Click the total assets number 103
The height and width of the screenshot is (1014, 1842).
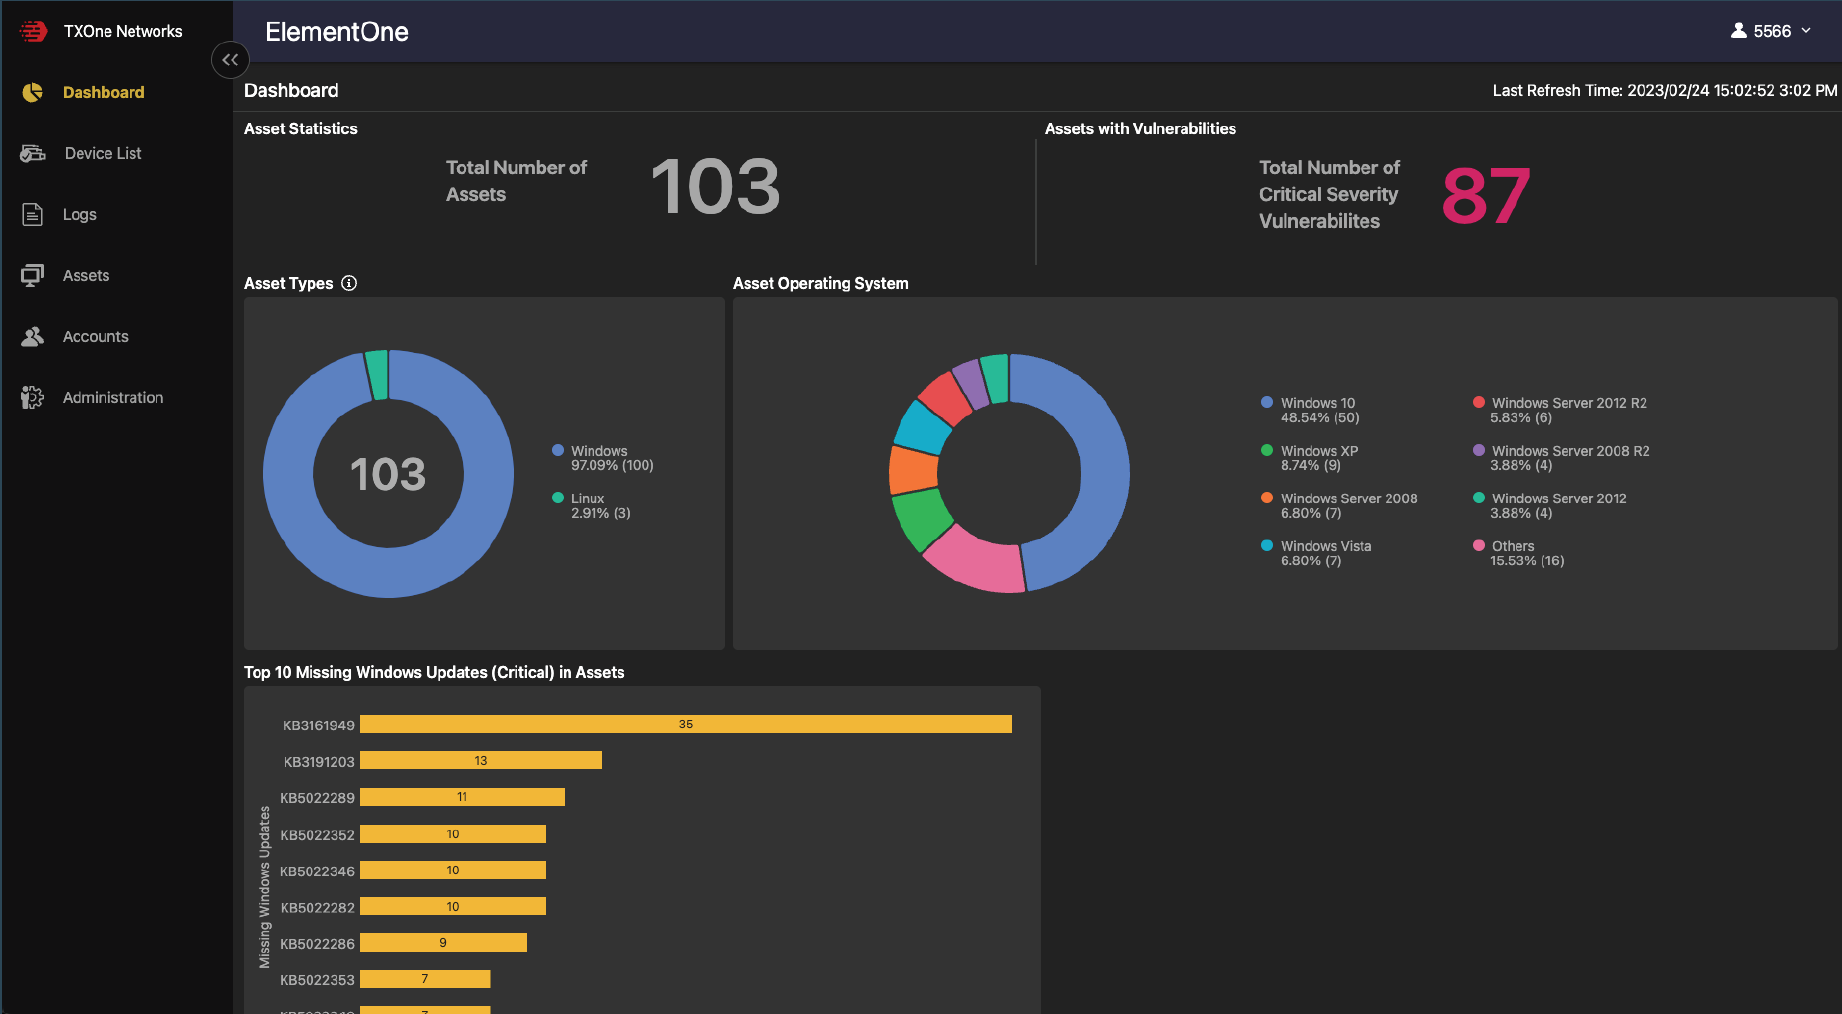pos(715,187)
